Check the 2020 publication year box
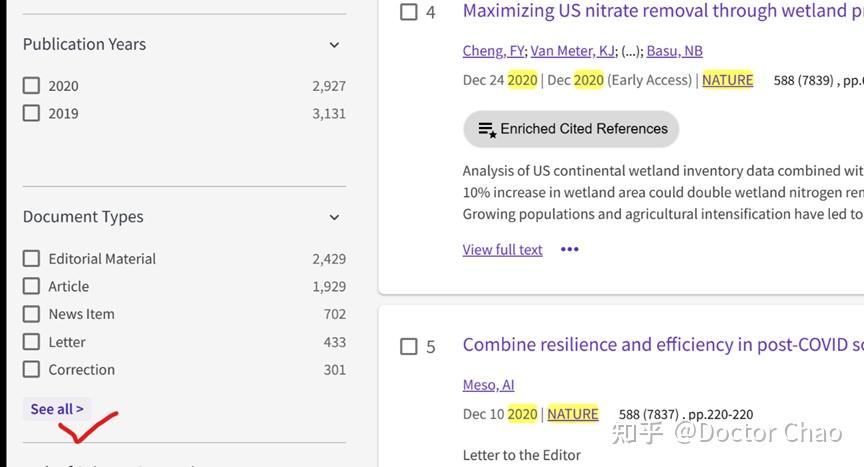The height and width of the screenshot is (467, 864). click(32, 86)
